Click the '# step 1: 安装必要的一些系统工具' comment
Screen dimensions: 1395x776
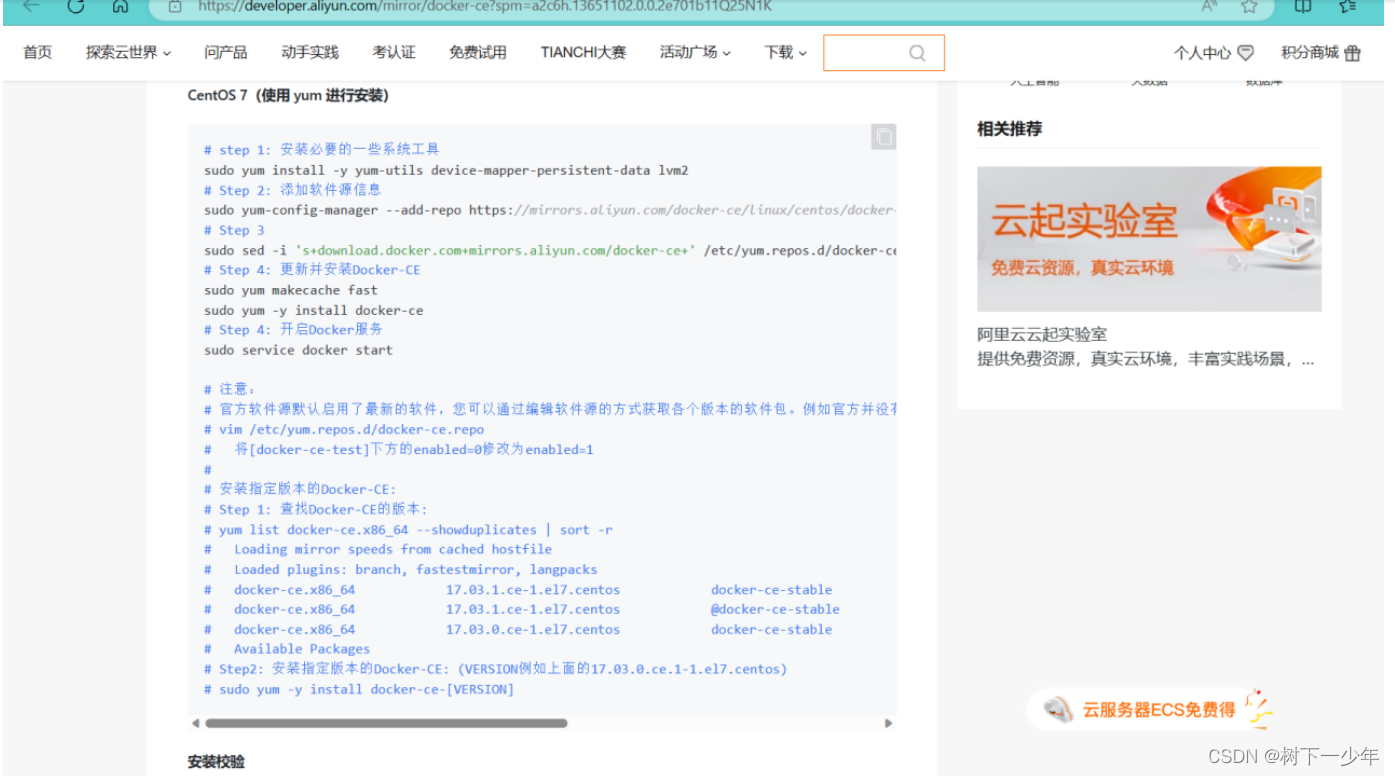[x=322, y=150]
